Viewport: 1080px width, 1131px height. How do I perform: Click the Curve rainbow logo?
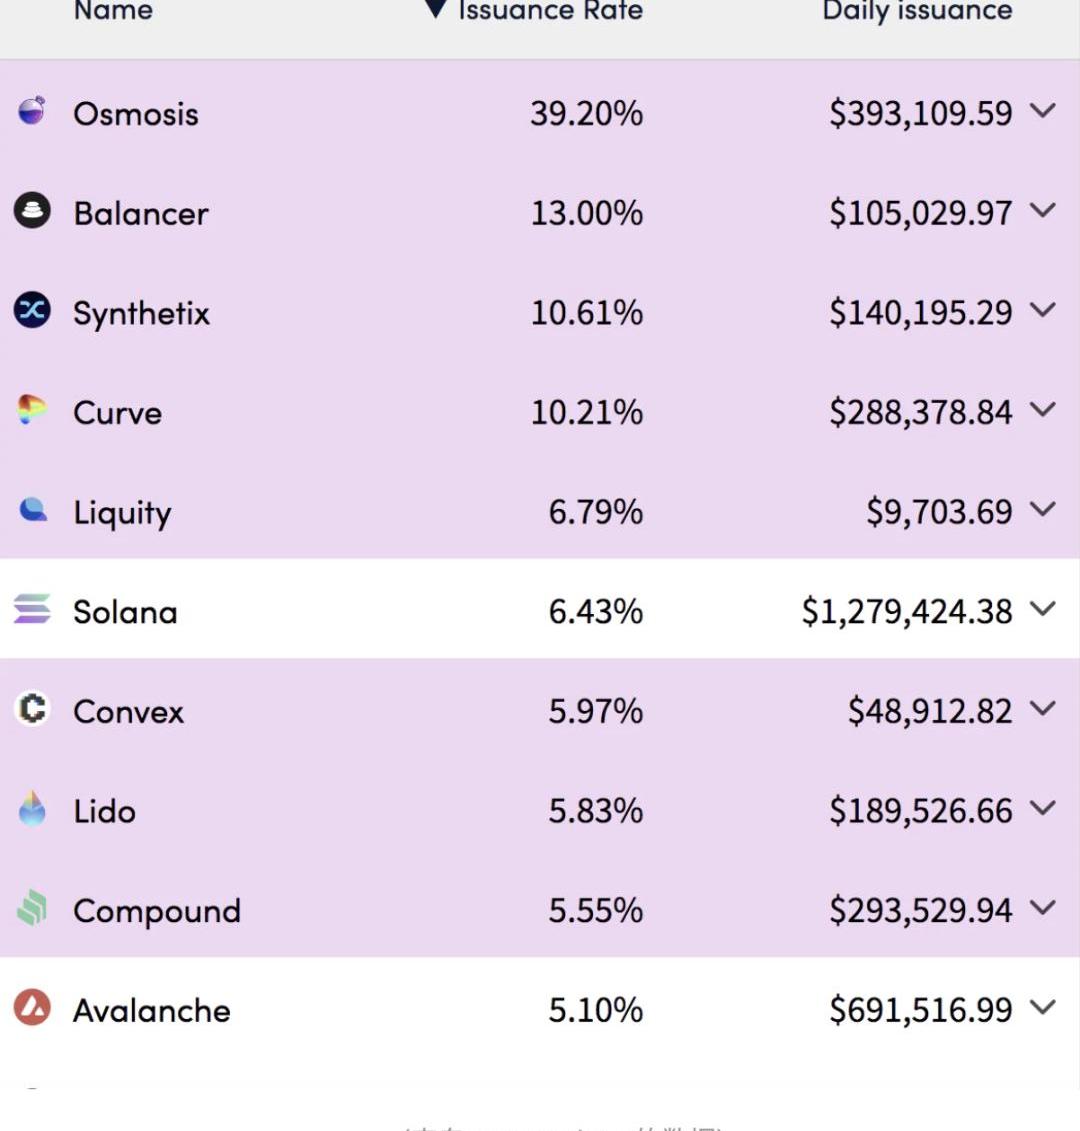32,410
